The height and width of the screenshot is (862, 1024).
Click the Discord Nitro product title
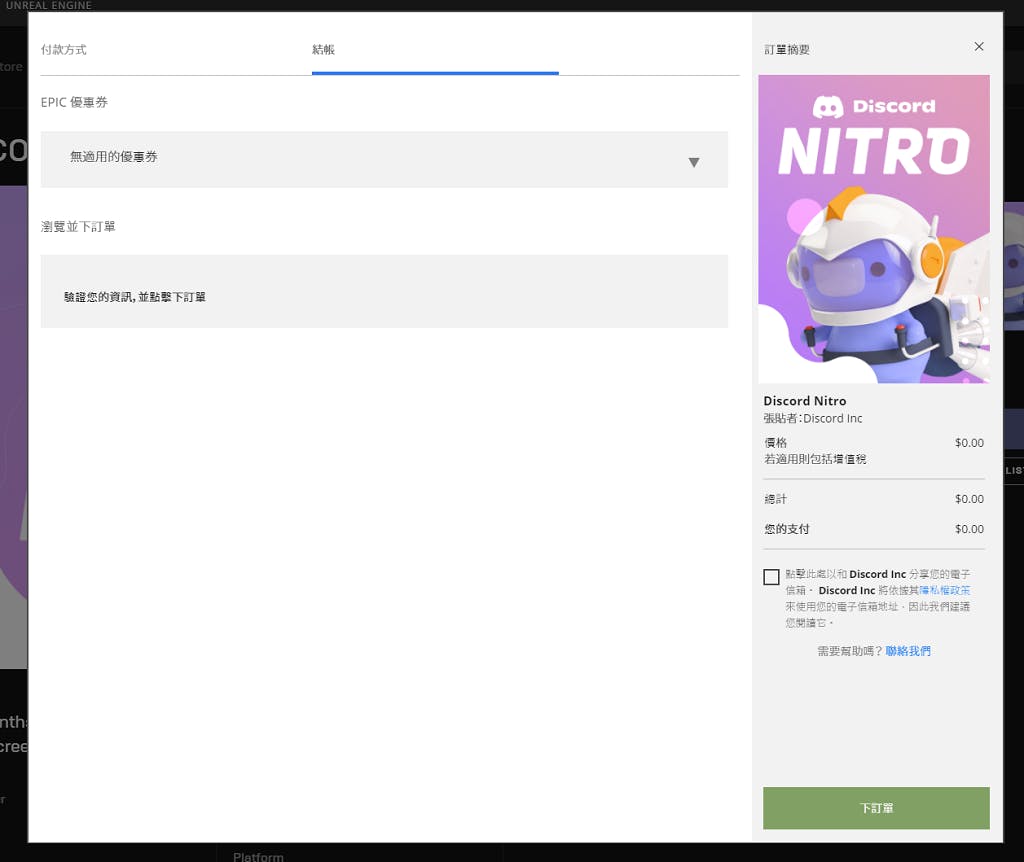click(x=804, y=401)
